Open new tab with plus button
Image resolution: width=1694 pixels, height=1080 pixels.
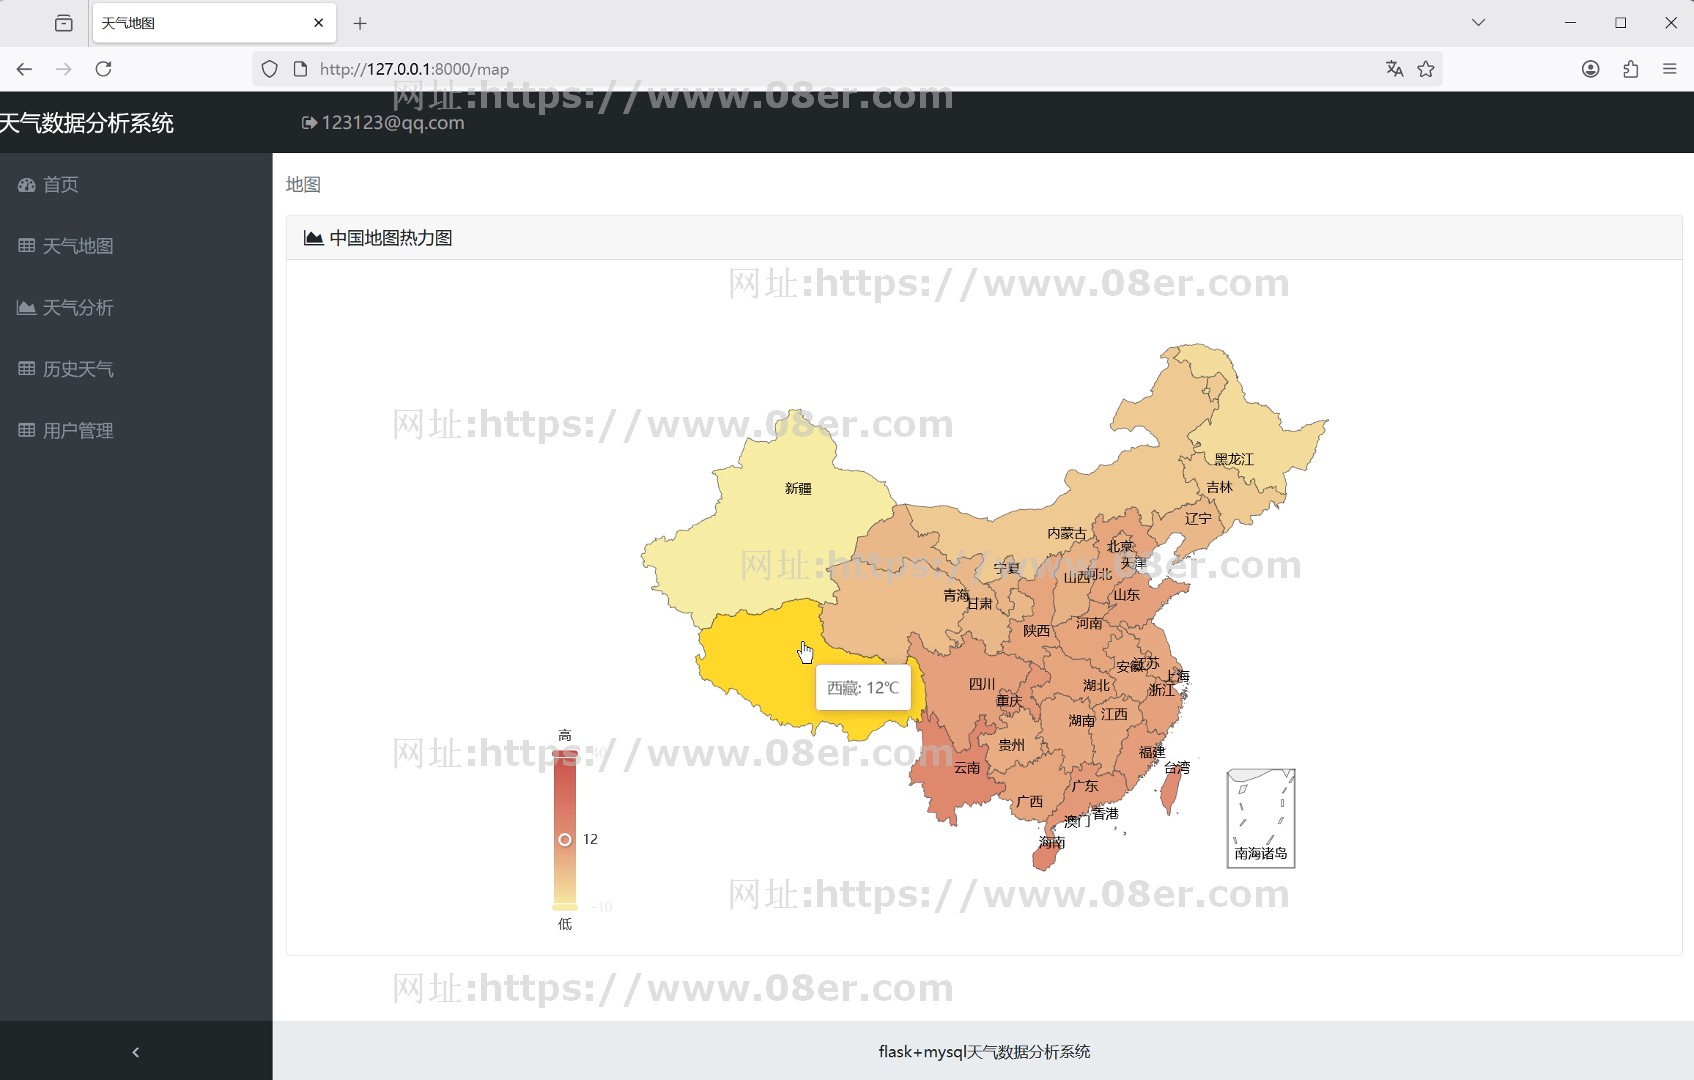[x=360, y=23]
